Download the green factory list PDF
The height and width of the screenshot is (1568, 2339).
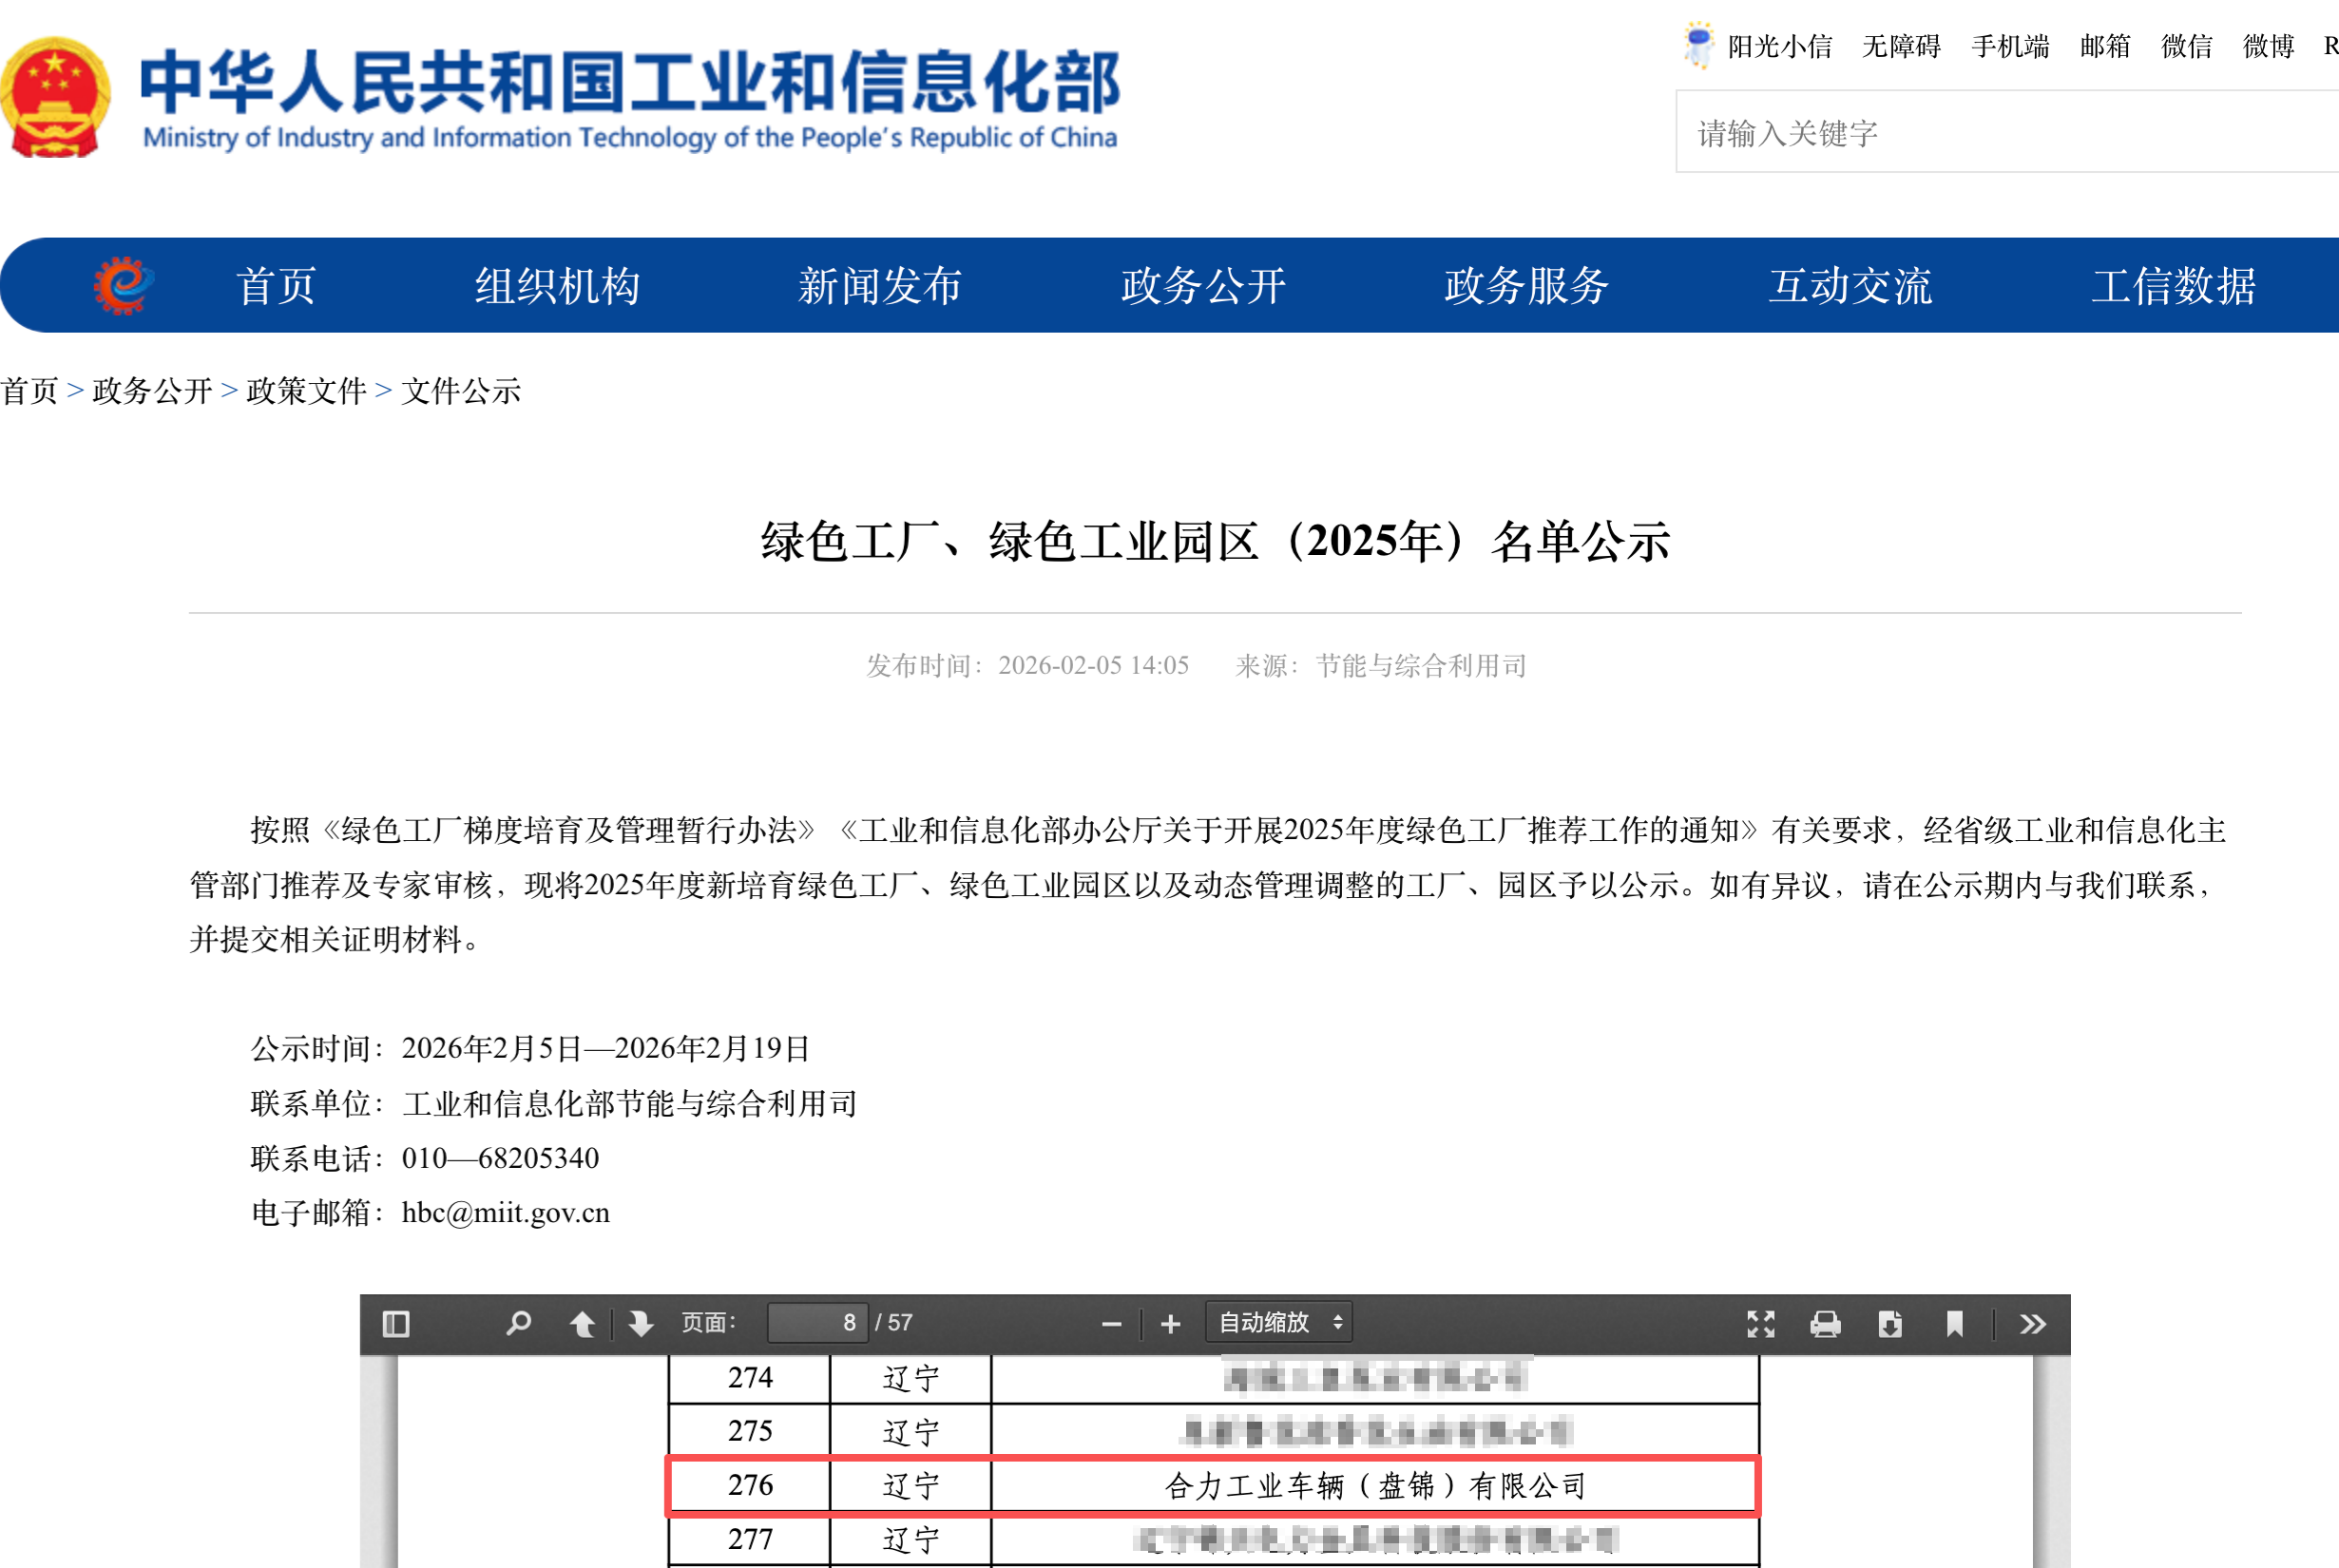1892,1322
